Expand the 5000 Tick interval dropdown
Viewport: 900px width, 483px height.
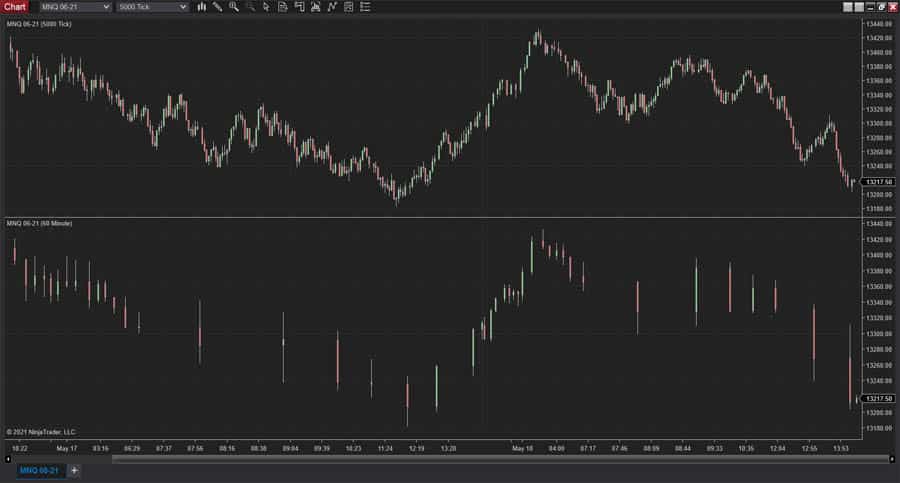click(x=152, y=7)
